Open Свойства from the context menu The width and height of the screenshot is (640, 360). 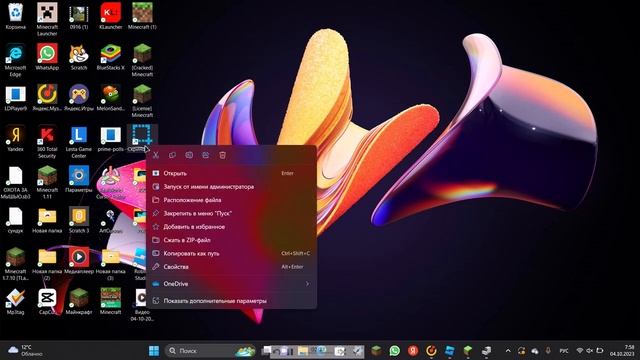pos(231,267)
